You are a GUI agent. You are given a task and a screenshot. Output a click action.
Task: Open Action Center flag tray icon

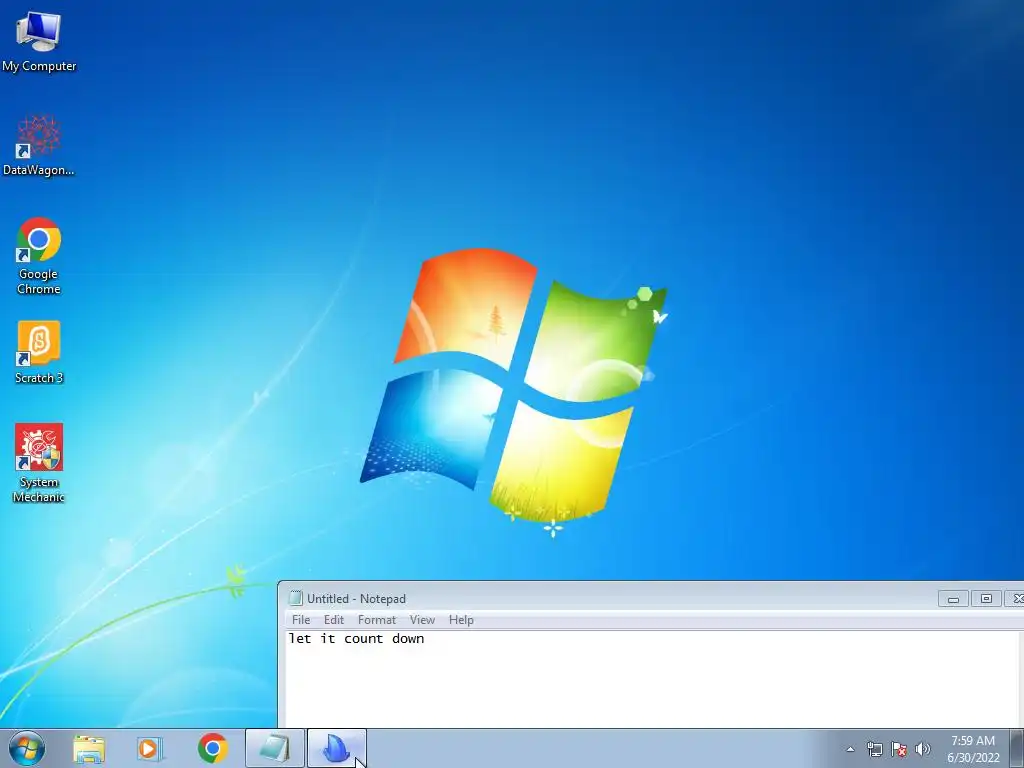(x=899, y=749)
